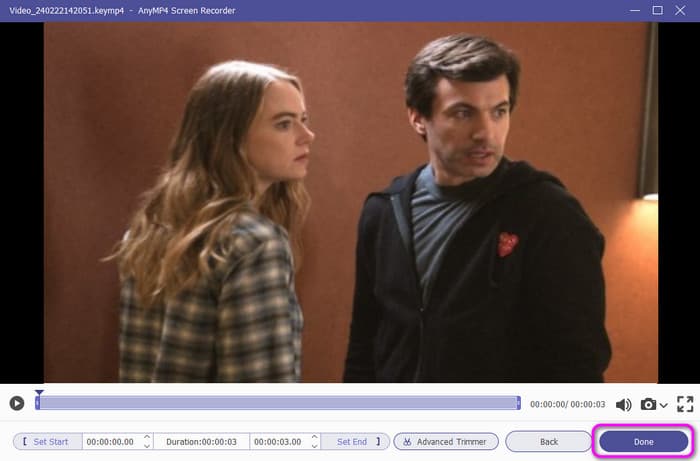The image size is (700, 461).
Task: Select the right trim end handle
Action: [x=518, y=403]
